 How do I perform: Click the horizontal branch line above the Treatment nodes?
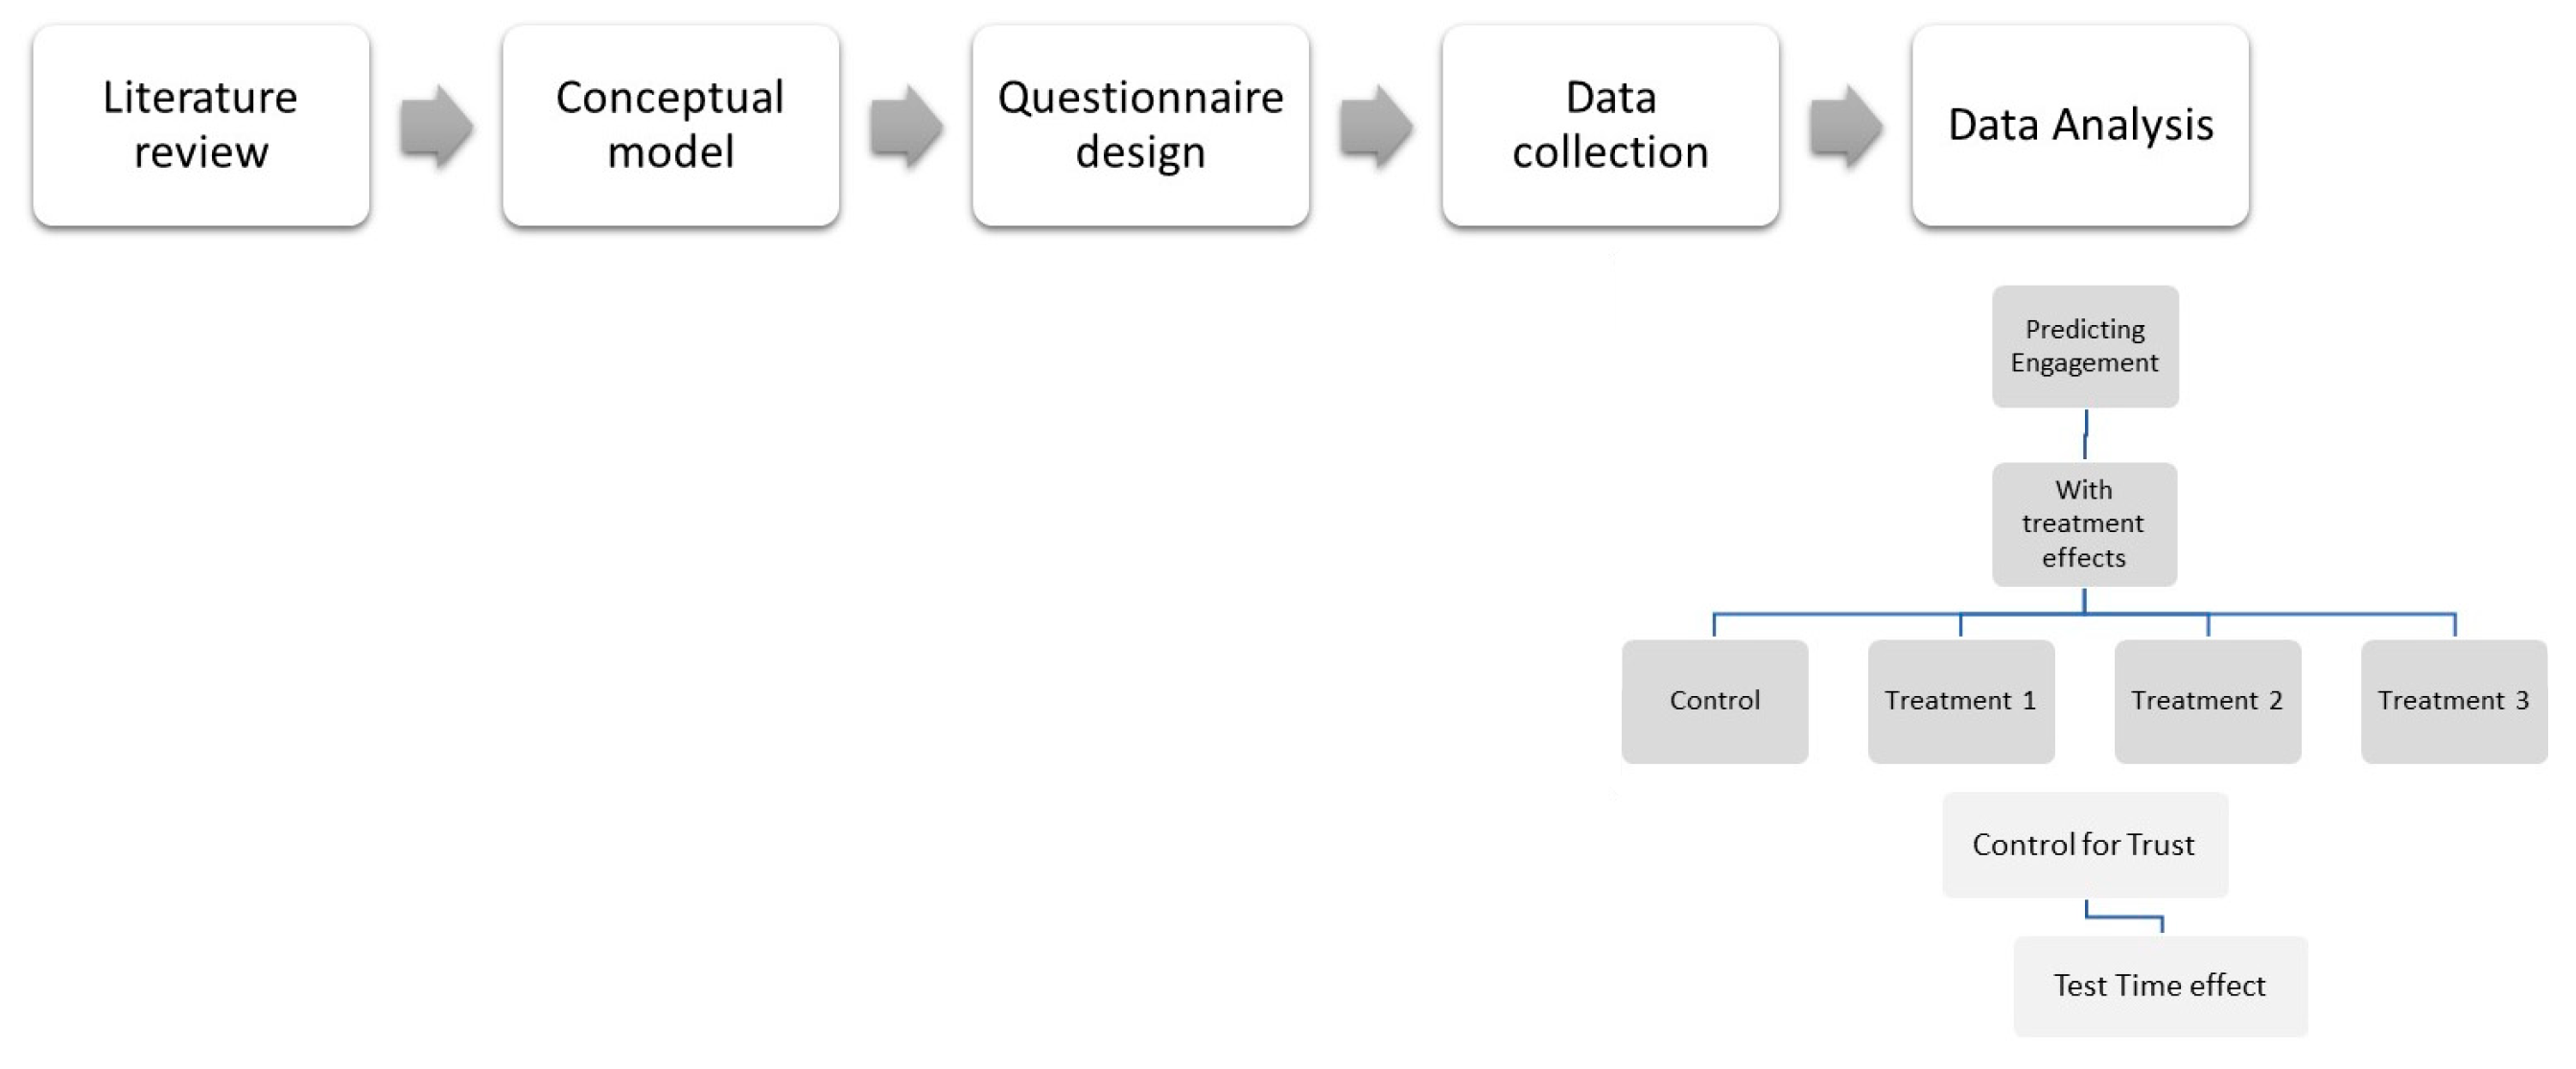pos(1840,614)
